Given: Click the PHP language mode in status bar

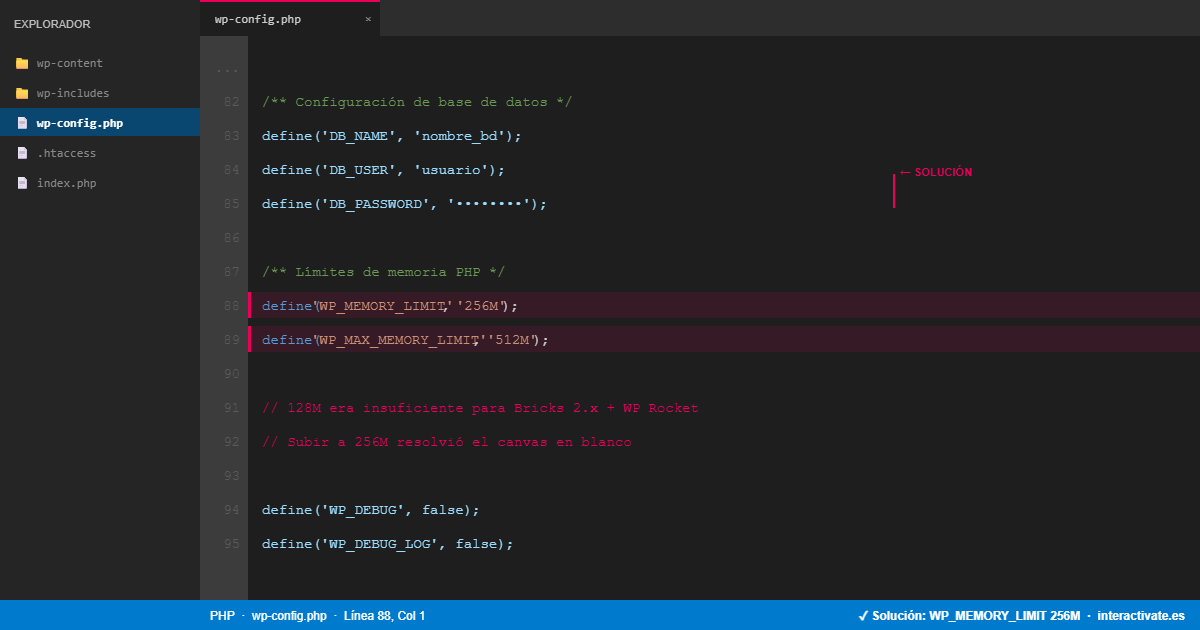Looking at the screenshot, I should [221, 616].
